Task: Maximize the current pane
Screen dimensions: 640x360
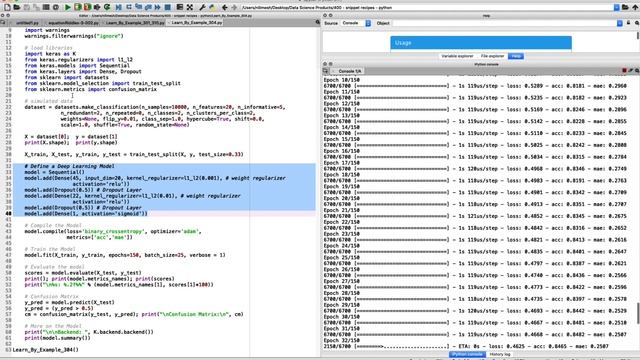Action: [x=180, y=7]
